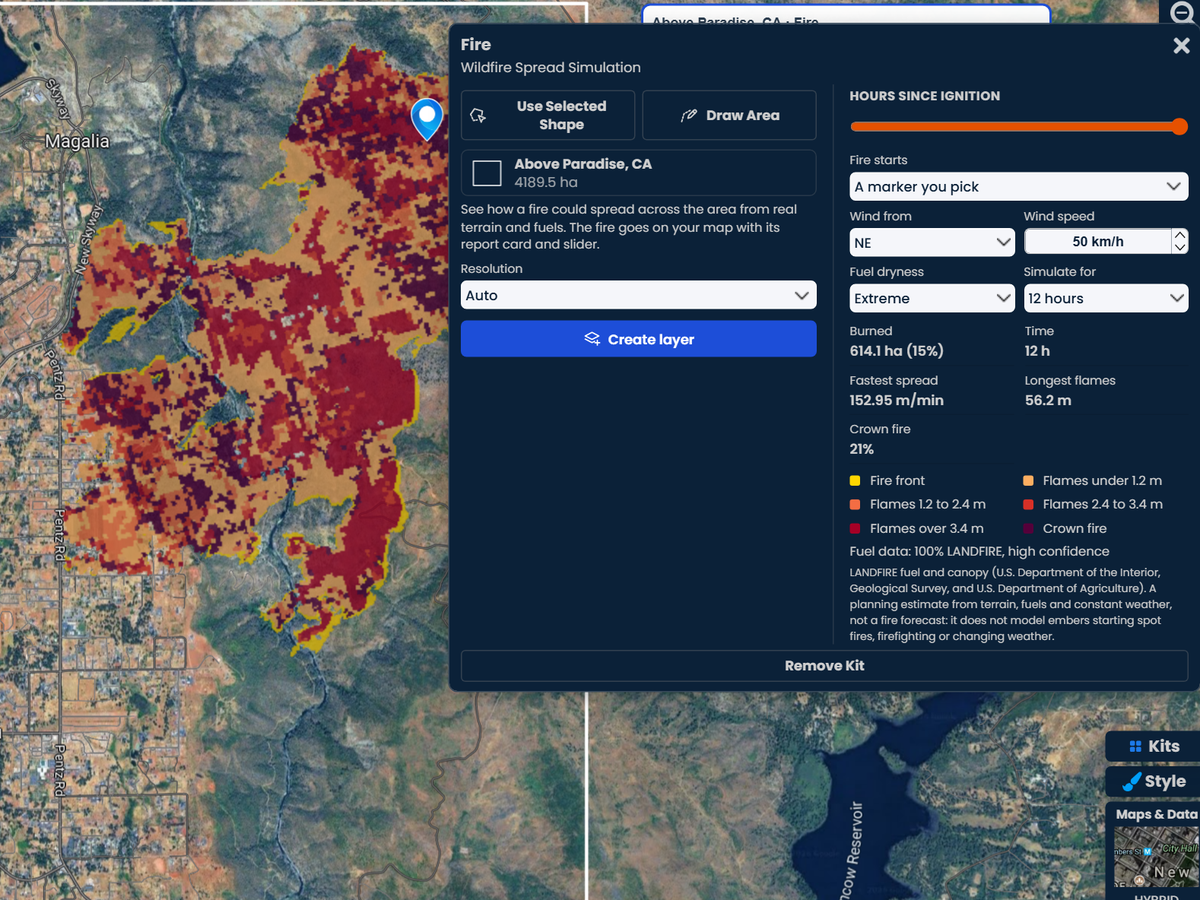Image resolution: width=1200 pixels, height=900 pixels.
Task: Click the Use Selected Shape button
Action: point(548,115)
